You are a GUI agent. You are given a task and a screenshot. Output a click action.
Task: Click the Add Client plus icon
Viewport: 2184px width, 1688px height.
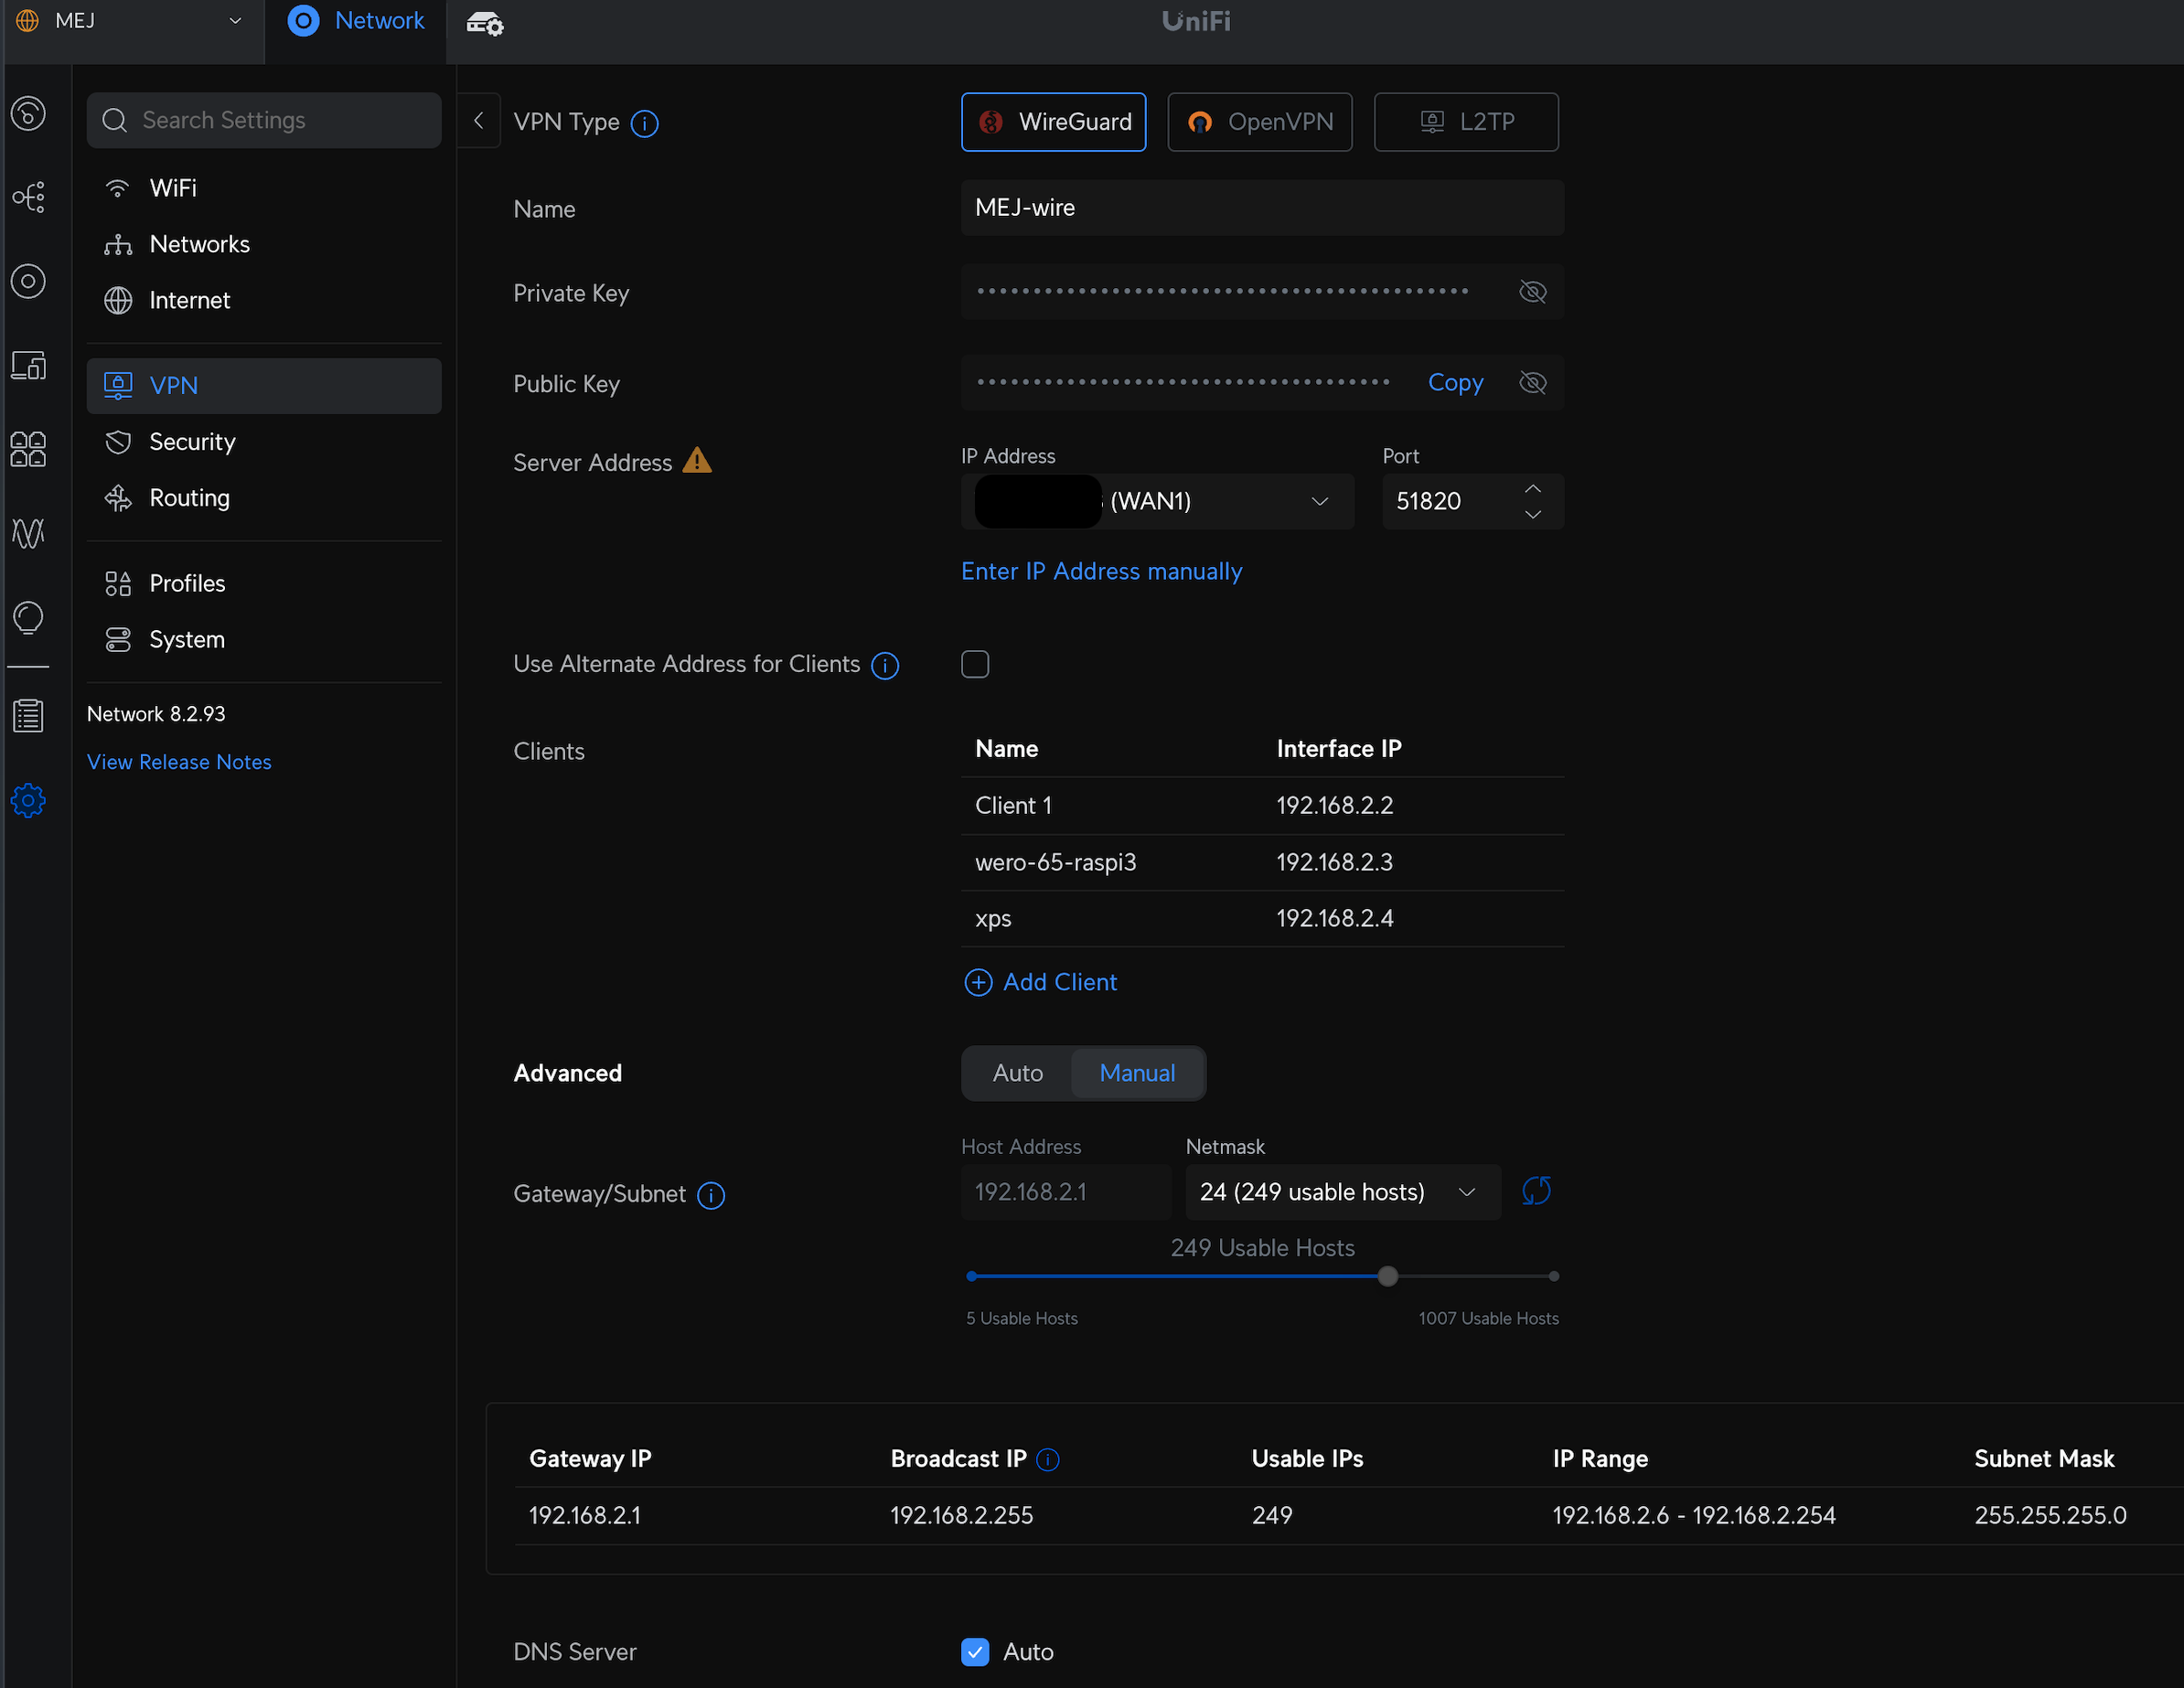coord(978,982)
